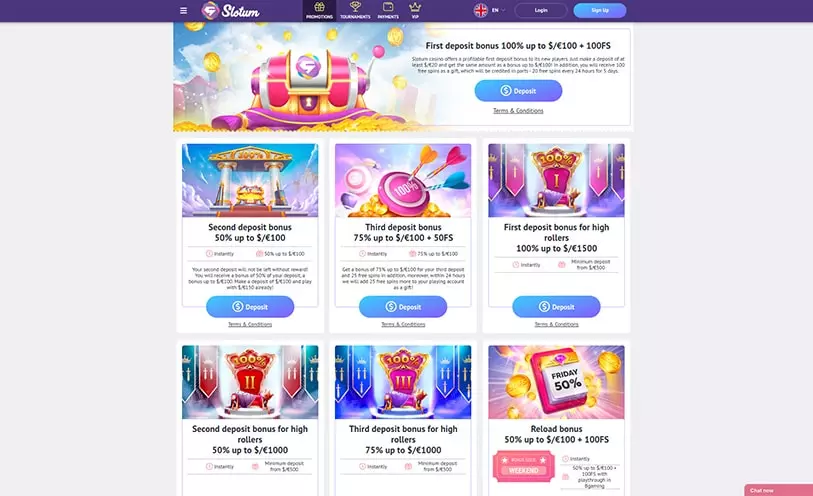Select the darts target Third deposit image
This screenshot has width=813, height=496.
pyautogui.click(x=403, y=180)
